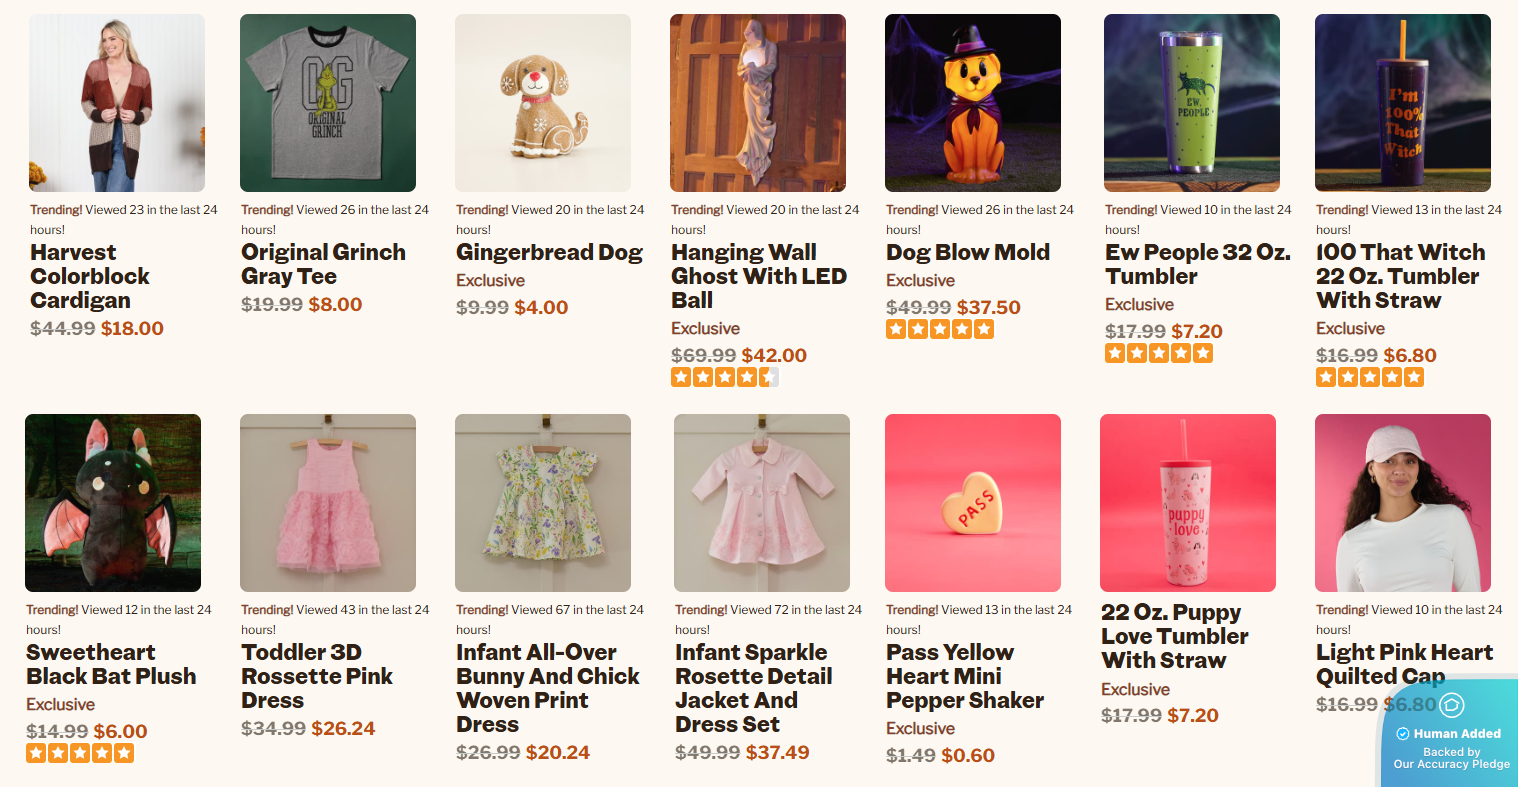Open the Light Pink Heart Quilted Cap photo

pyautogui.click(x=1403, y=503)
